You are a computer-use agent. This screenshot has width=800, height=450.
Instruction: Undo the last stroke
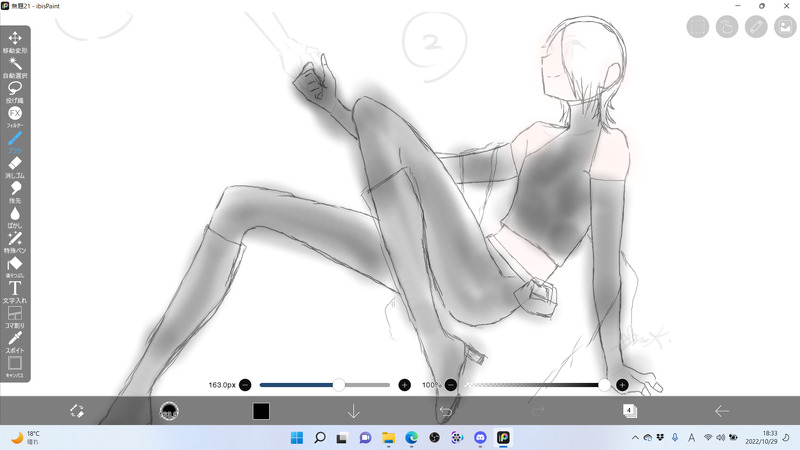(x=445, y=411)
